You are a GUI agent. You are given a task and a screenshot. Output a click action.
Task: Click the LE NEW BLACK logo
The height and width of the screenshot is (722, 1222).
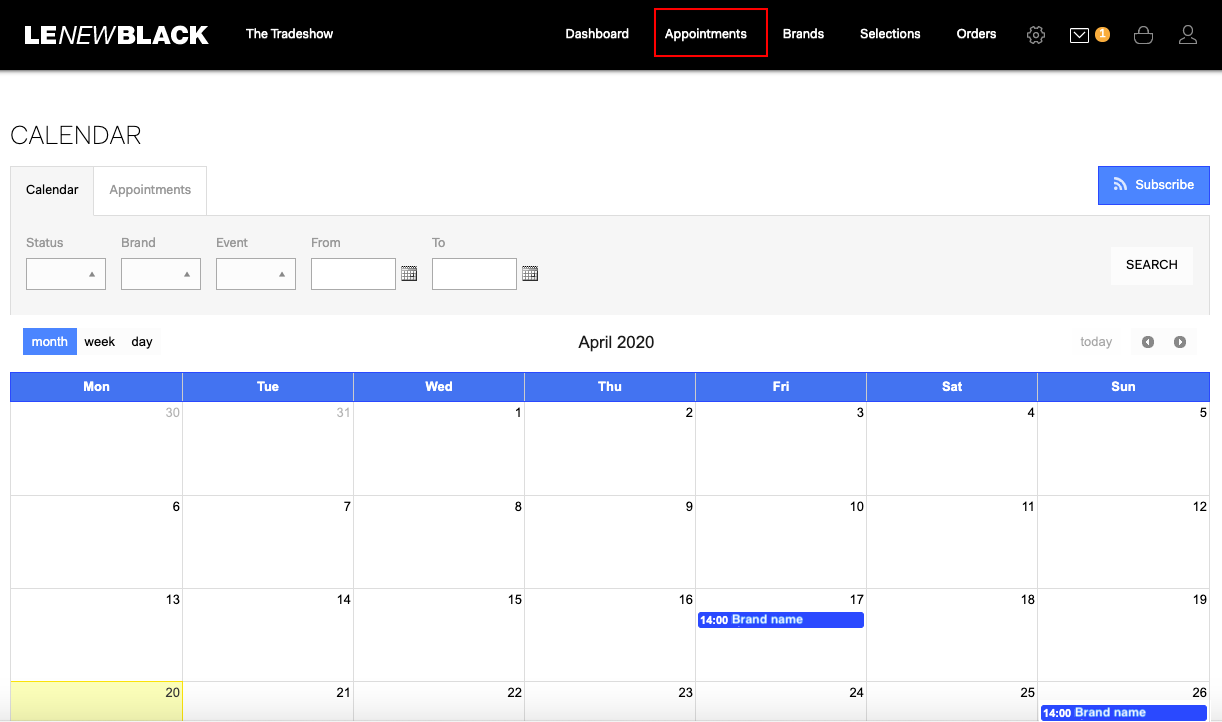point(116,35)
